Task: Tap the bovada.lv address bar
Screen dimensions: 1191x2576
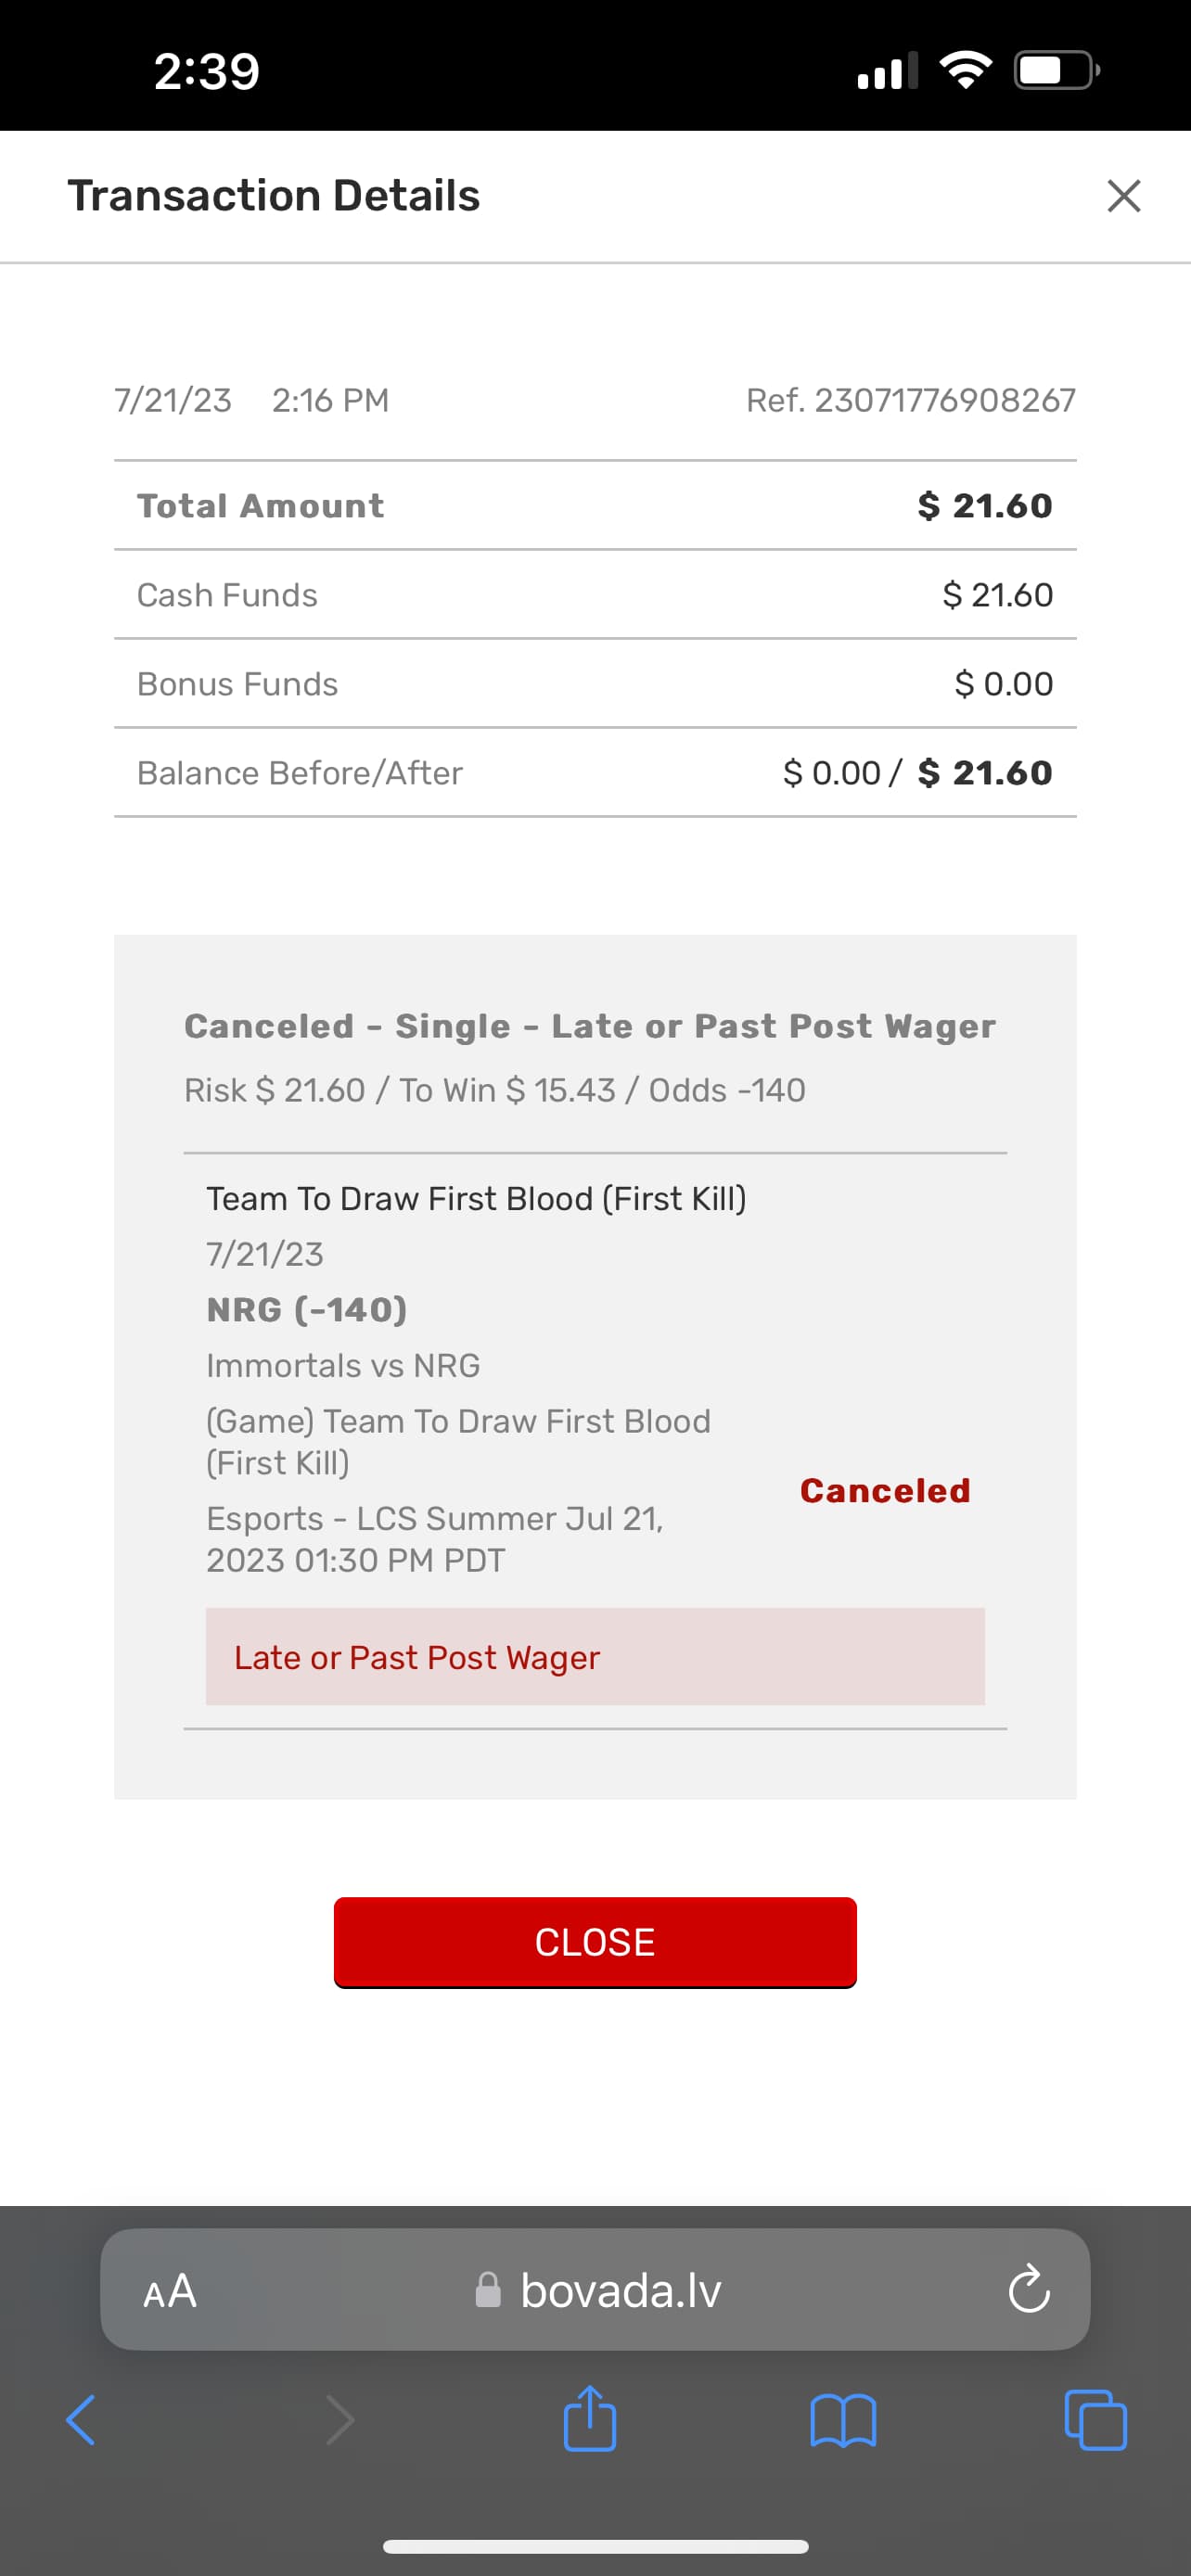Action: (x=620, y=2291)
